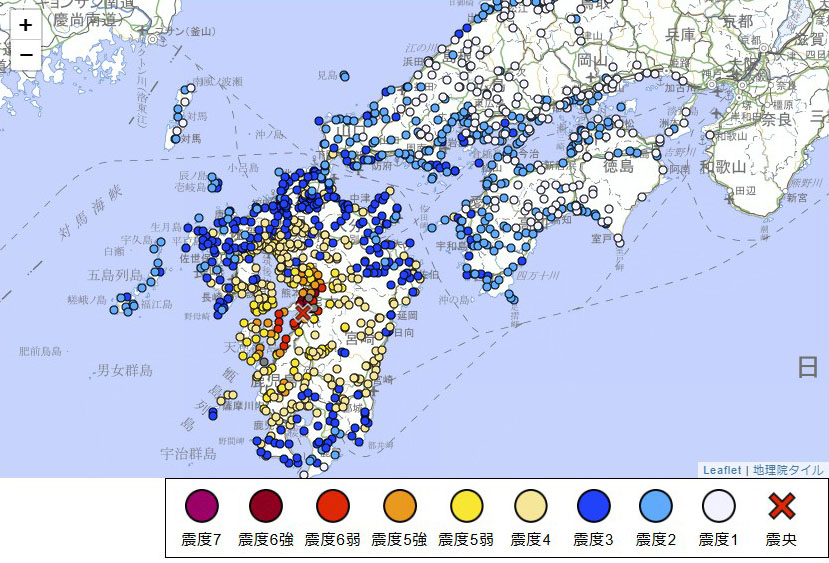The height and width of the screenshot is (563, 829).
Task: Click the 岡山 prefecture label
Action: coord(592,60)
